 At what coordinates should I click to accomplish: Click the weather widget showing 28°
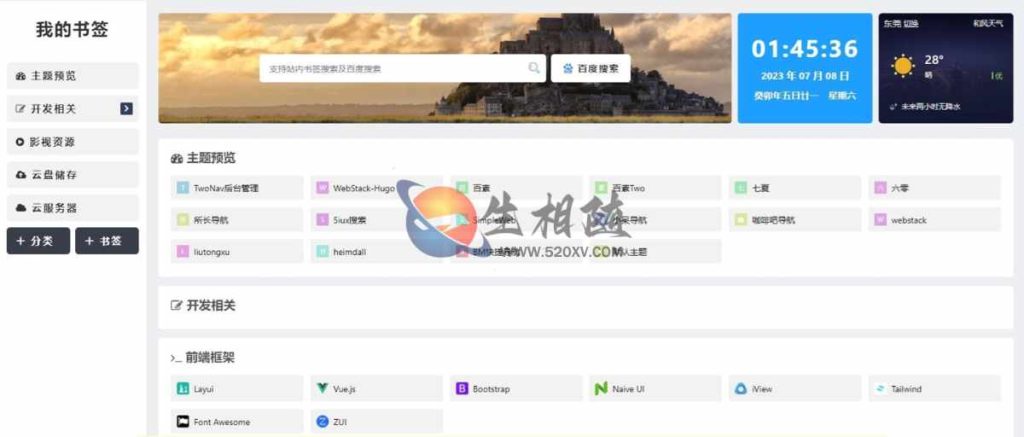point(946,68)
